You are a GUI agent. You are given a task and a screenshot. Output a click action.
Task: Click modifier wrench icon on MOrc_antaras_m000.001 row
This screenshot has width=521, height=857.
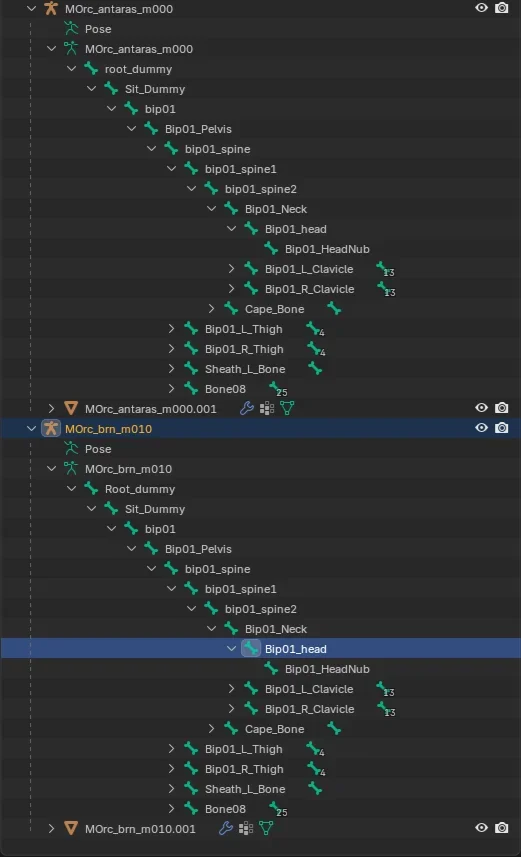247,408
